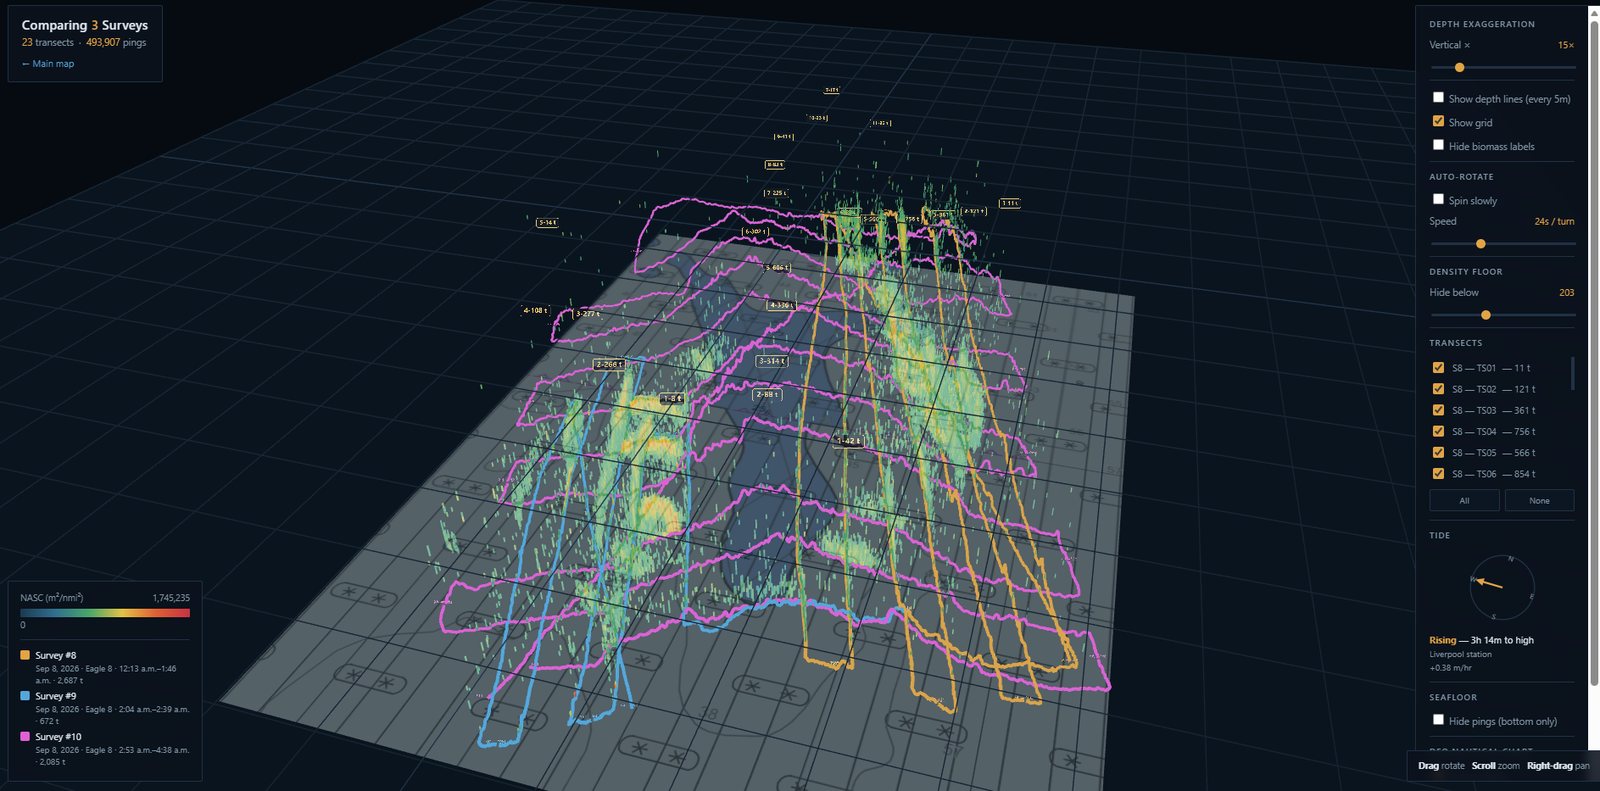The height and width of the screenshot is (791, 1600).
Task: Click the "2-88 t" biomass label
Action: [x=767, y=395]
